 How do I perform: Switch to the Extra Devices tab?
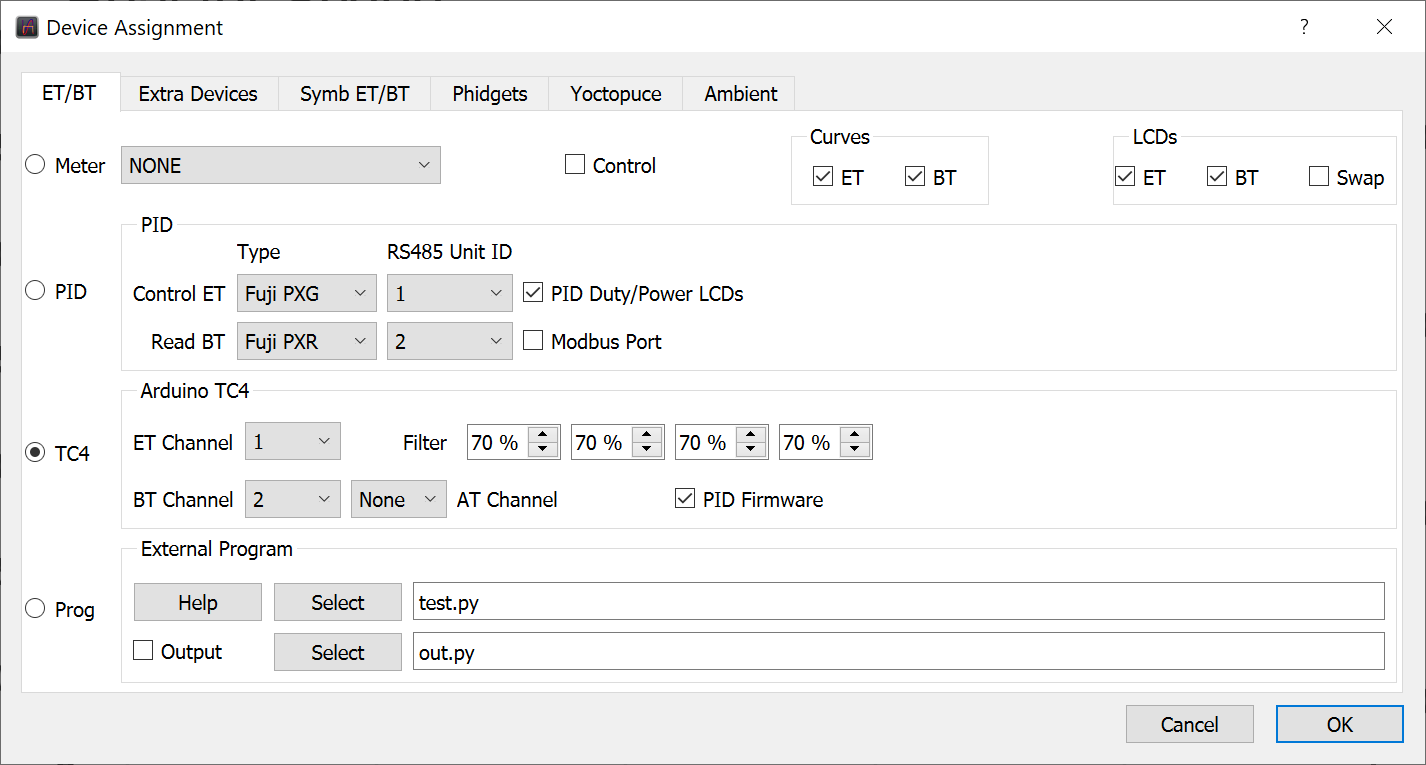[x=198, y=94]
